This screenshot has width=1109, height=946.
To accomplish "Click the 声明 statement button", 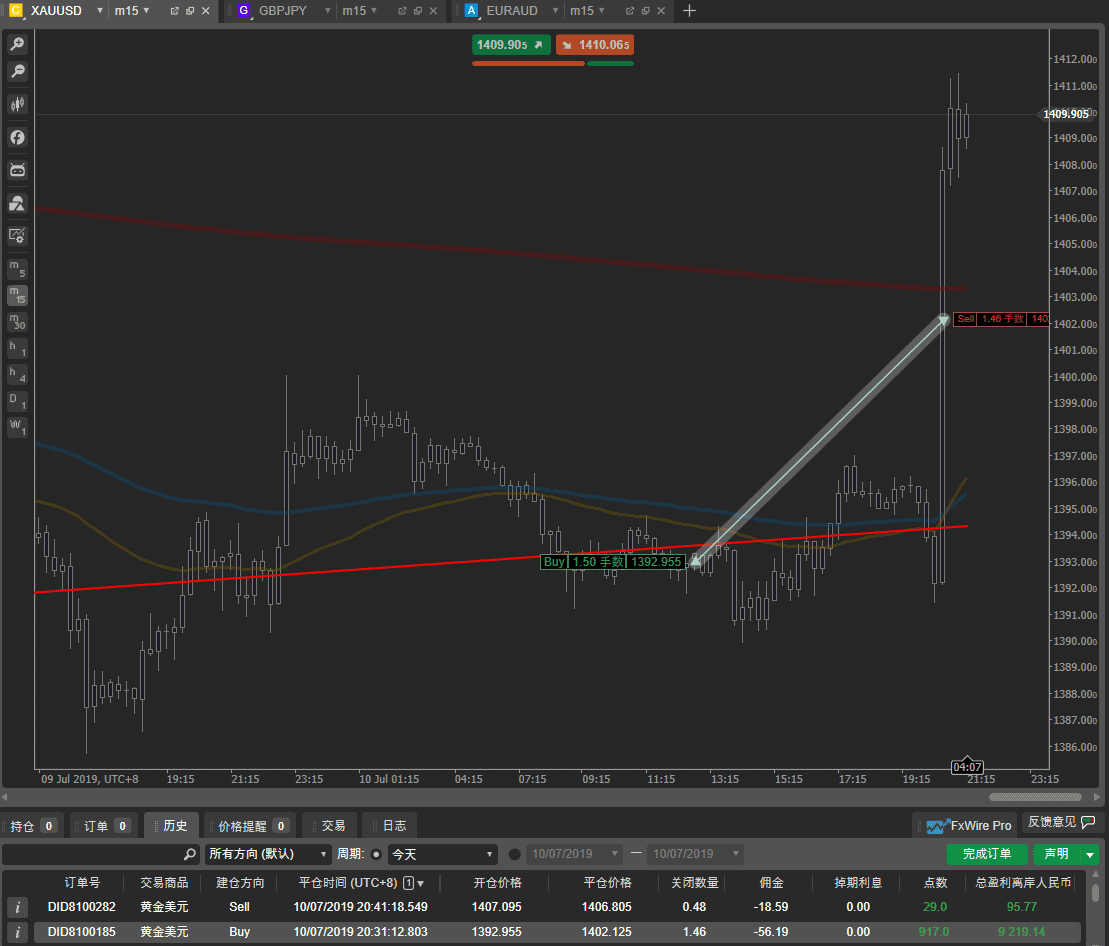I will tap(1057, 854).
